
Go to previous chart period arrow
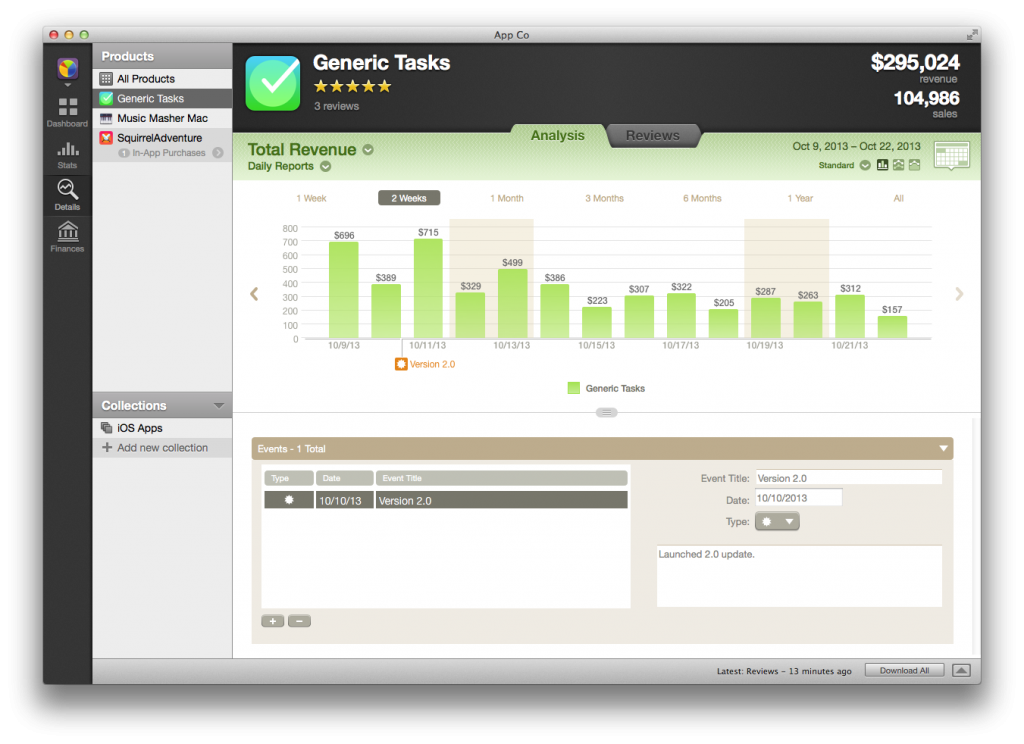(254, 294)
